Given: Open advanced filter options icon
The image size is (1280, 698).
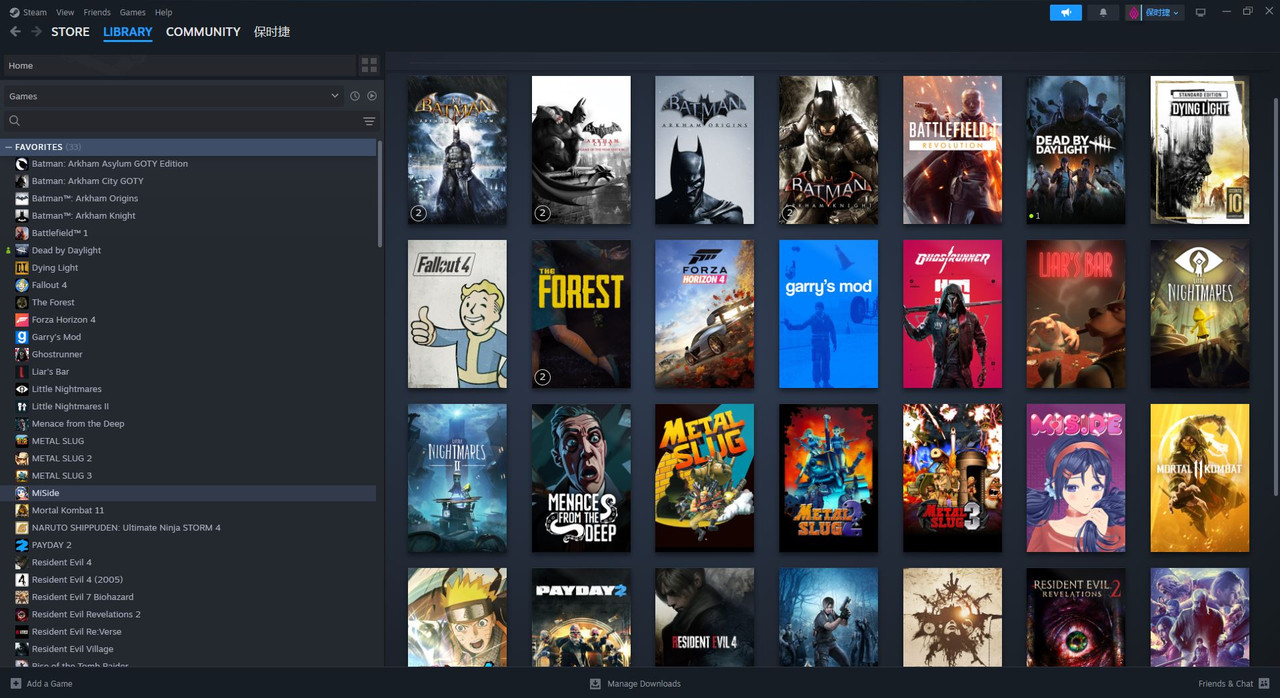Looking at the screenshot, I should click(x=369, y=121).
